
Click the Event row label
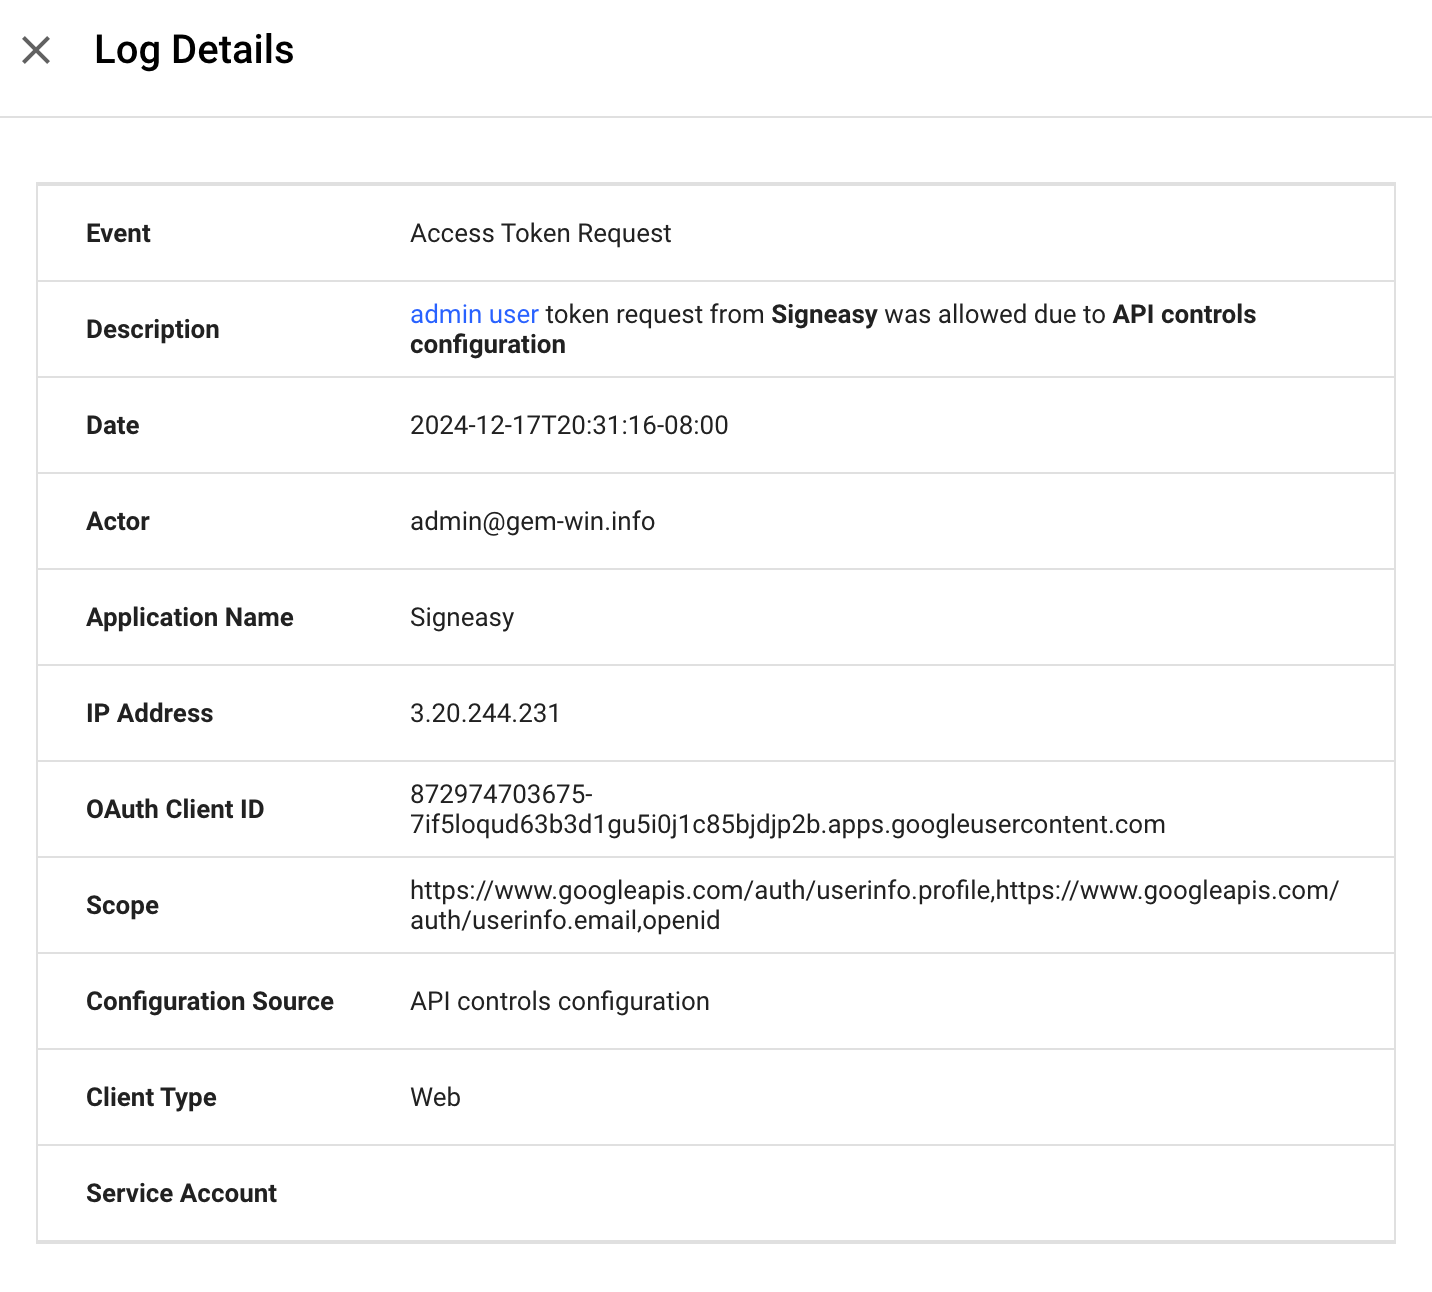(x=118, y=234)
